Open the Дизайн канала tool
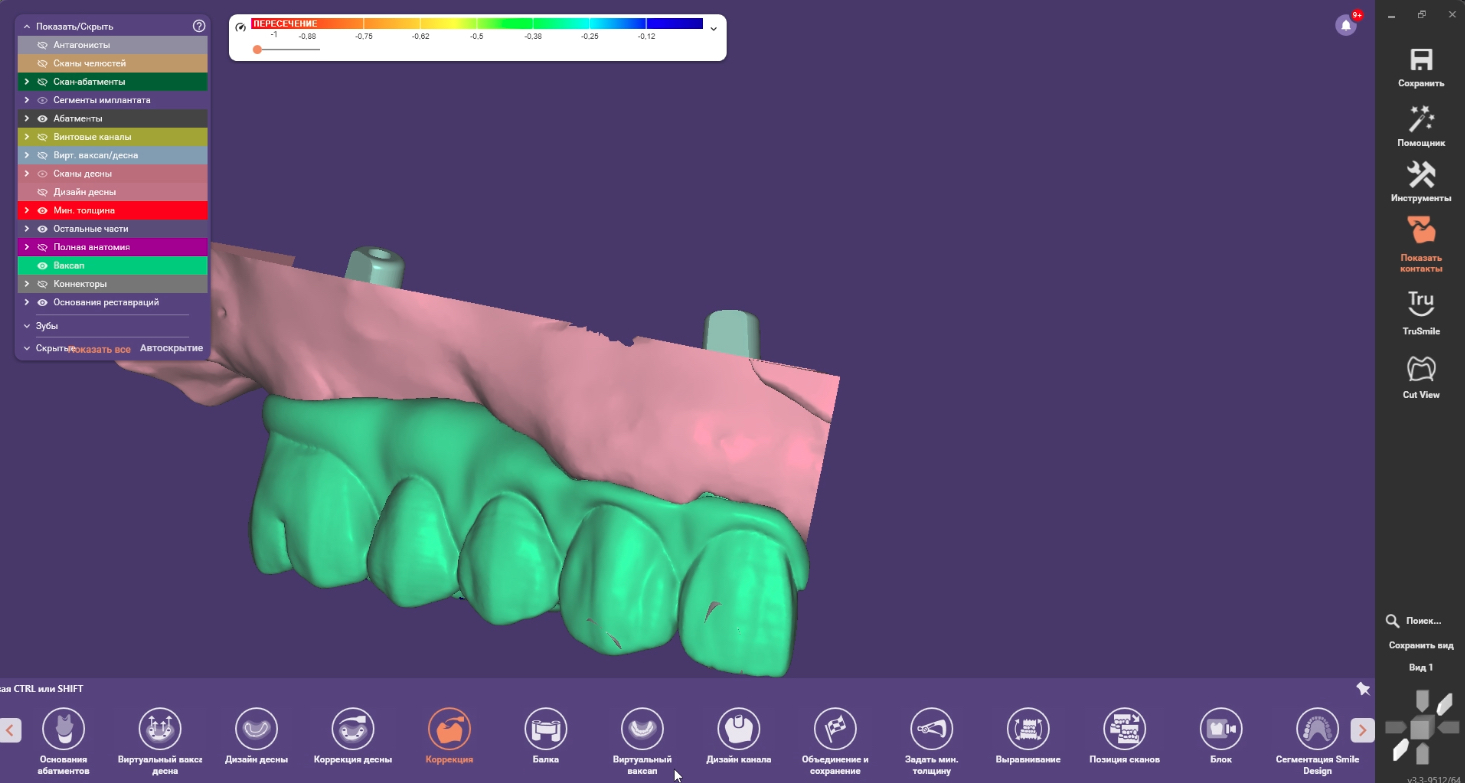 coord(739,729)
